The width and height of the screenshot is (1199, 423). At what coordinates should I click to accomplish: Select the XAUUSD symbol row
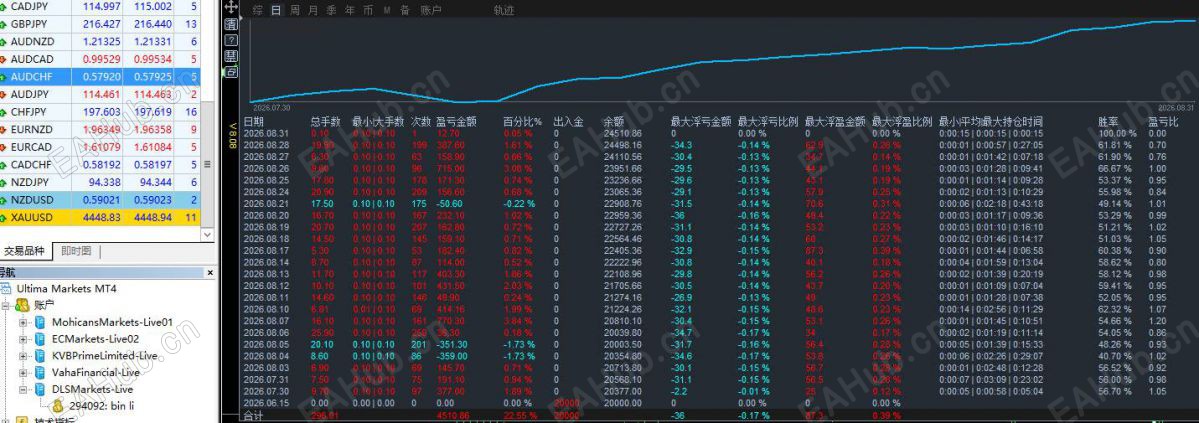pyautogui.click(x=99, y=218)
